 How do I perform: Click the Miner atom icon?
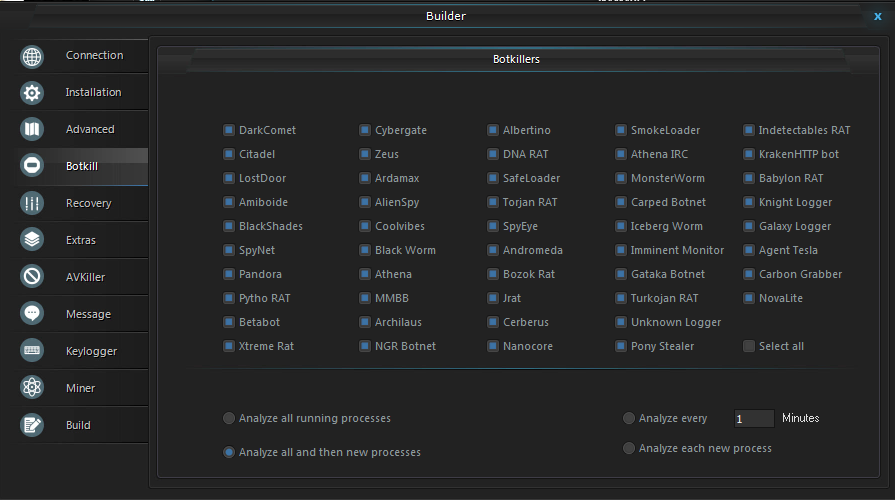click(x=32, y=388)
